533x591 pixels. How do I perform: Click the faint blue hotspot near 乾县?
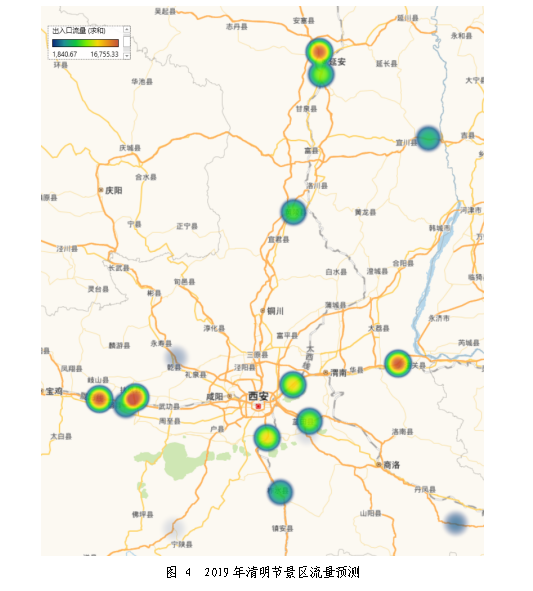tap(176, 356)
